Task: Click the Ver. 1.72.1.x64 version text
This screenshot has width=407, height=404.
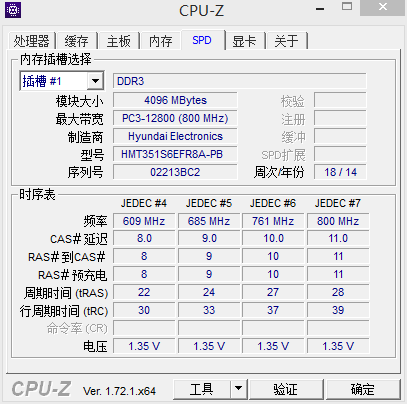Action: (119, 391)
